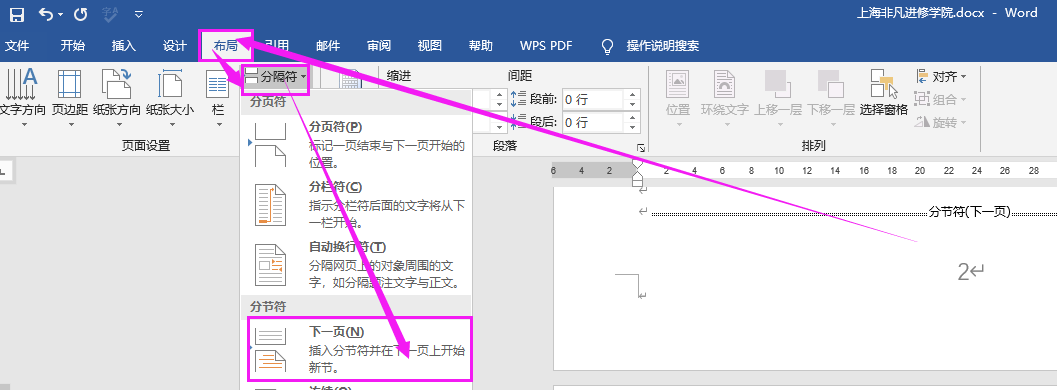Click the lightbulb icon beside 操作说明搜索
The width and height of the screenshot is (1057, 390).
[x=607, y=46]
